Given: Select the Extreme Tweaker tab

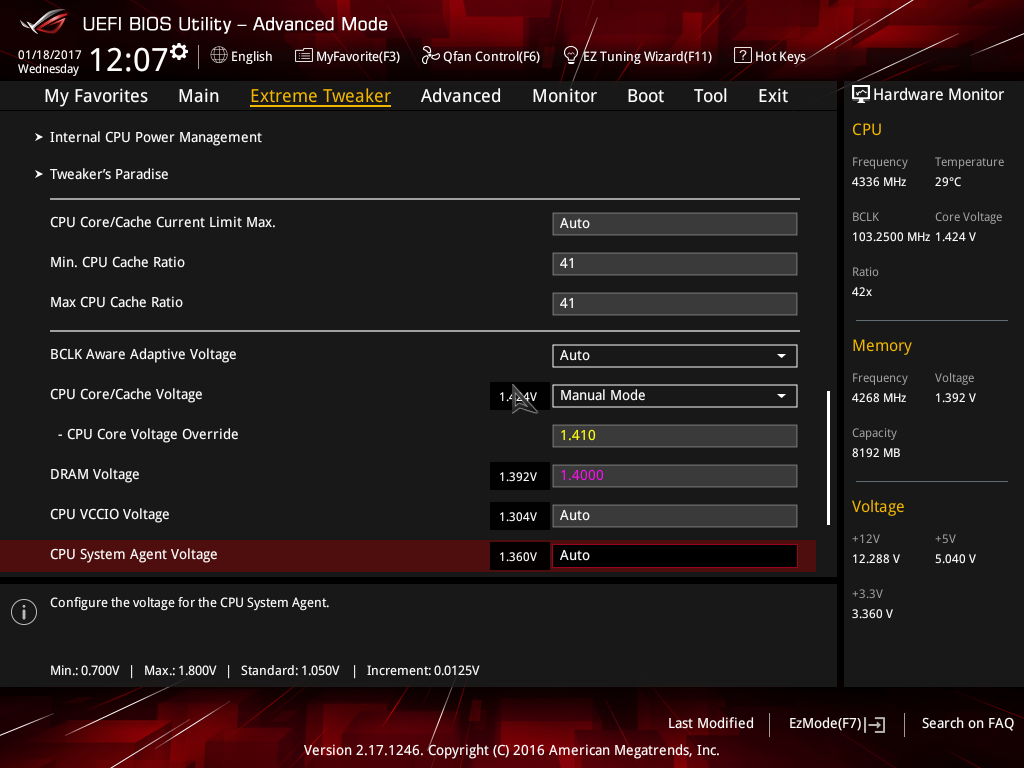Looking at the screenshot, I should coord(321,96).
